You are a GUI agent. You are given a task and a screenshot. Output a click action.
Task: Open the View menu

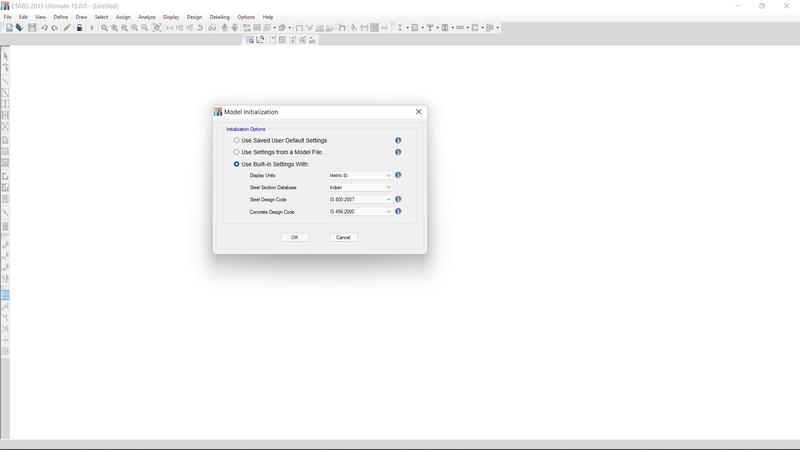pos(40,17)
